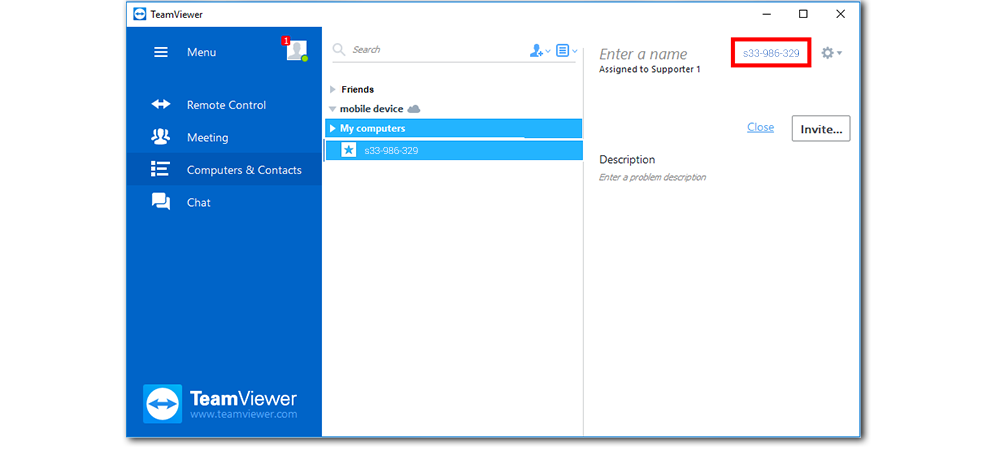Open the gear settings dropdown

coord(831,53)
